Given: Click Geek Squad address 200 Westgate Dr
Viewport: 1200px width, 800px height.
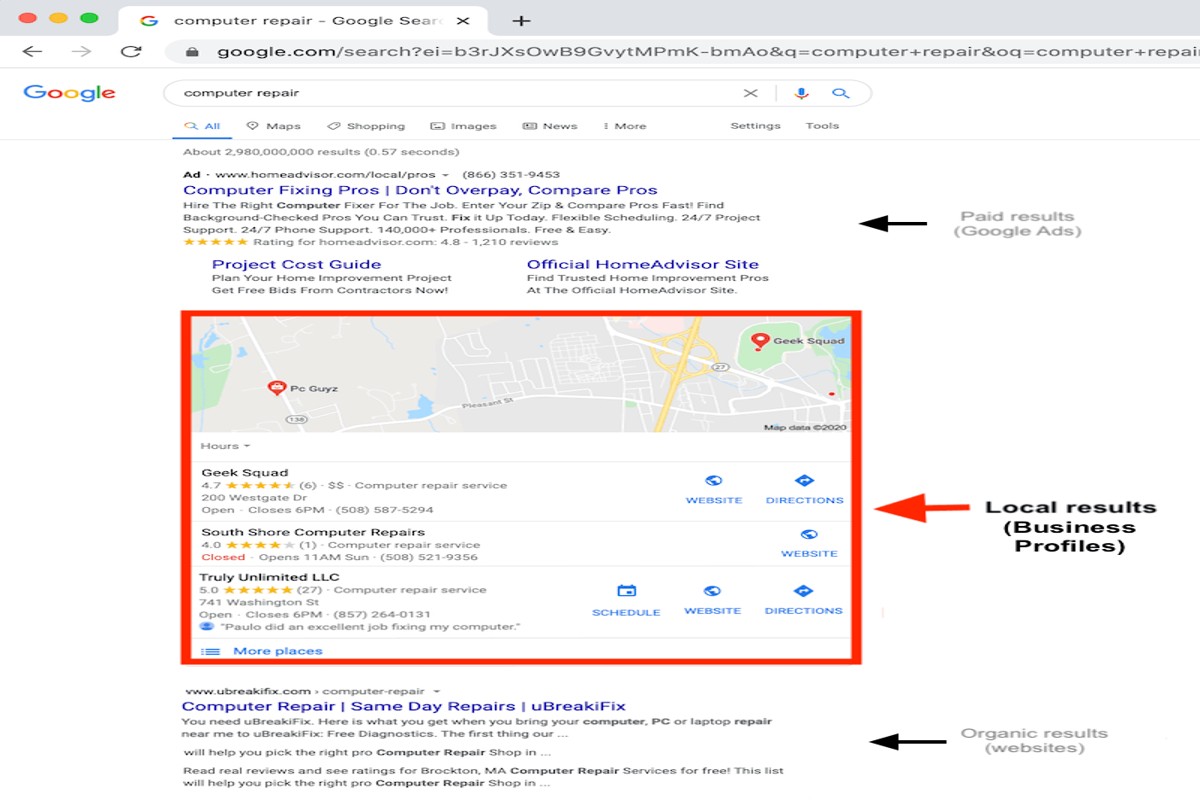Looking at the screenshot, I should [x=254, y=498].
